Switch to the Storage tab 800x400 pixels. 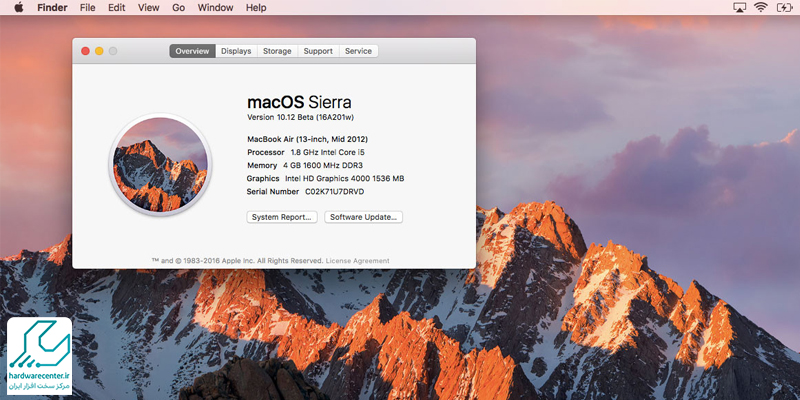click(277, 51)
